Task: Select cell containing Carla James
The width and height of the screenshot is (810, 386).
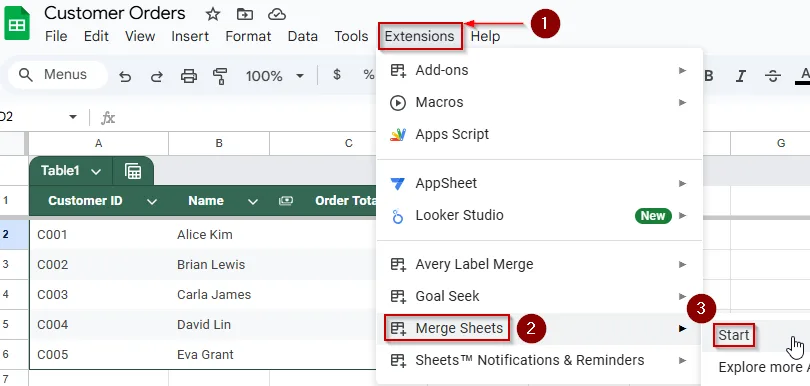Action: click(x=219, y=295)
